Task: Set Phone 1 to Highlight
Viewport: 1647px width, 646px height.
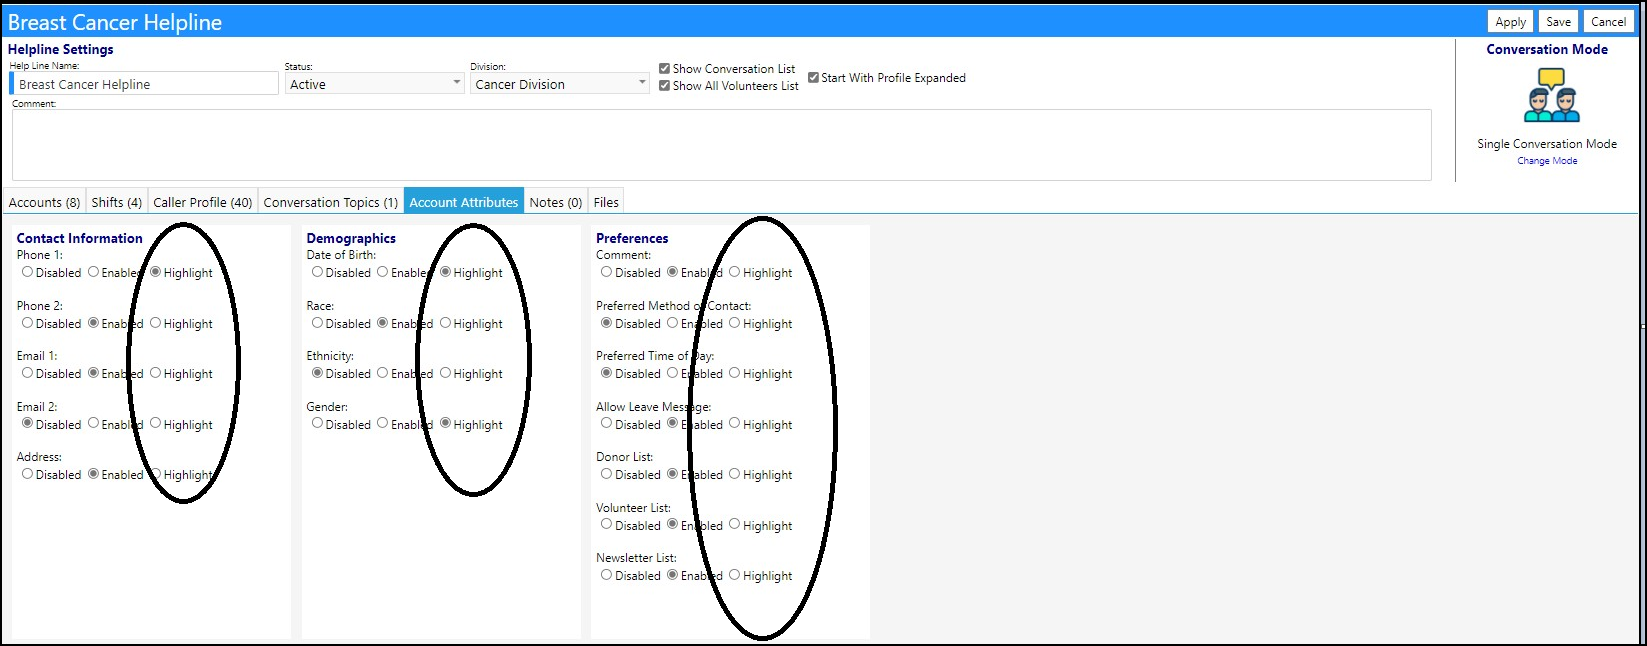Action: click(x=155, y=272)
